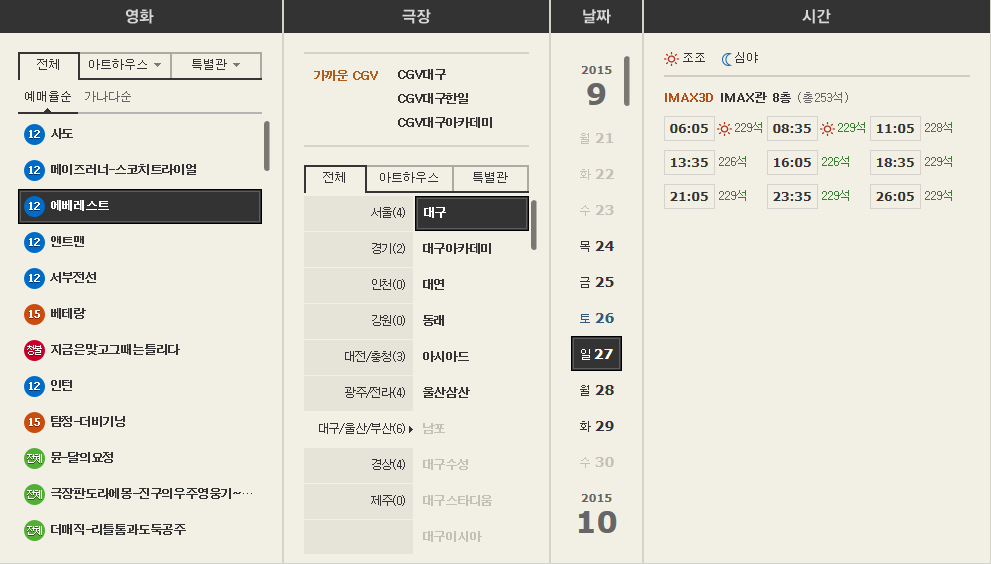Pick date 일 27
This screenshot has height=564, width=991.
(x=597, y=354)
